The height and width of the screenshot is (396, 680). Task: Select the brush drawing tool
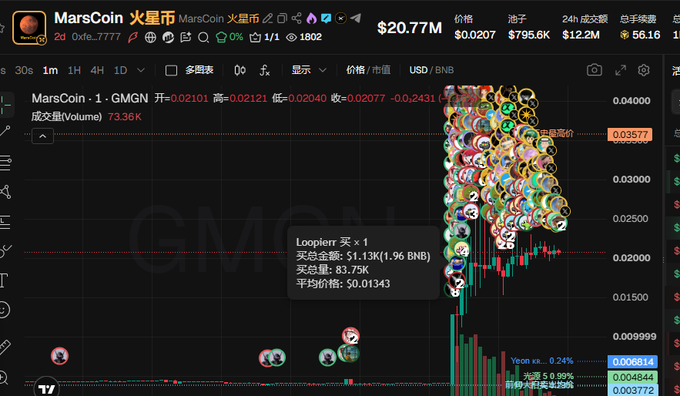click(5, 250)
